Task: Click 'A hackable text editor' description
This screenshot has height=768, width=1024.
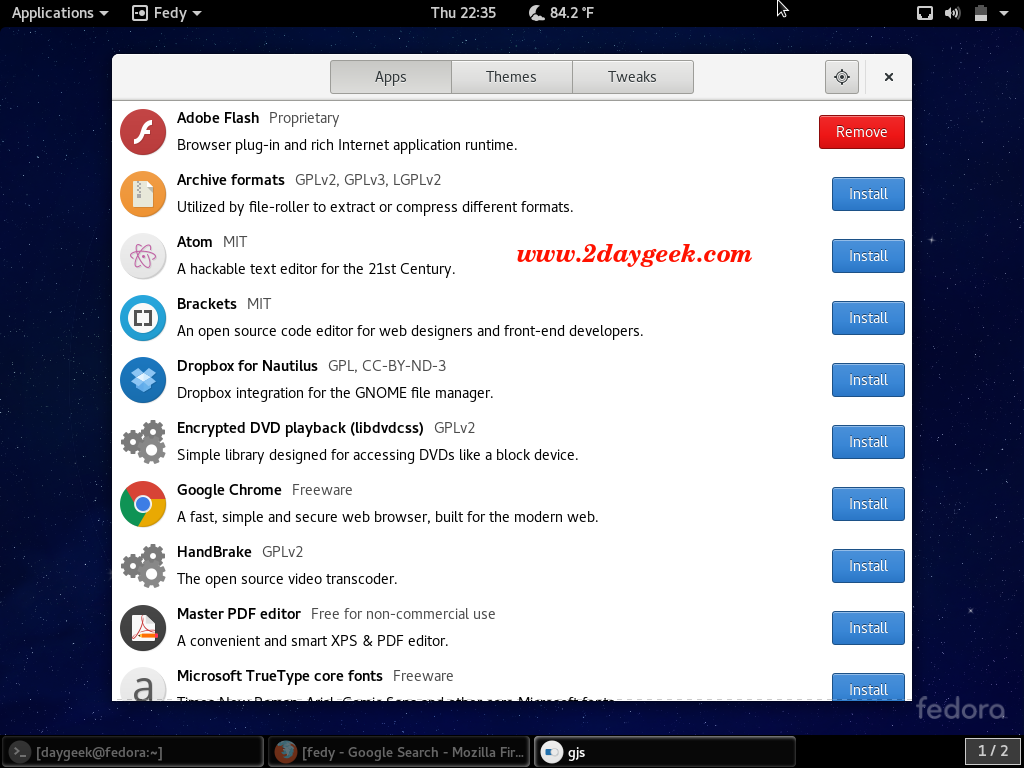Action: (316, 269)
